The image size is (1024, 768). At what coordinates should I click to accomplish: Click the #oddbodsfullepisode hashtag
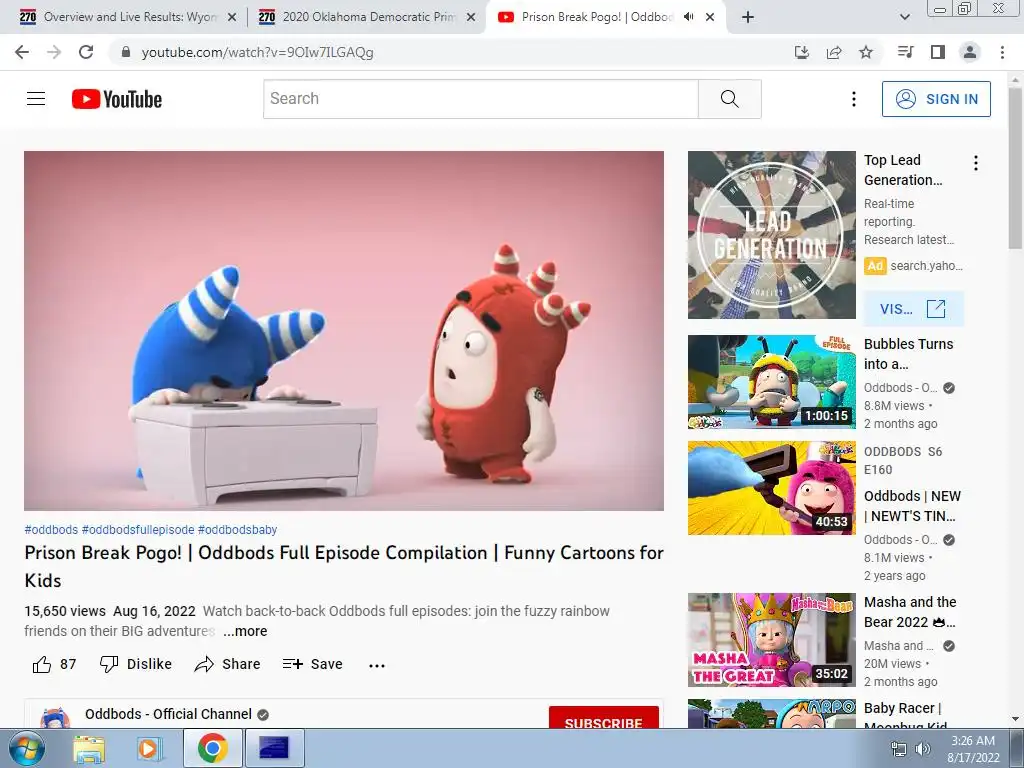point(138,530)
